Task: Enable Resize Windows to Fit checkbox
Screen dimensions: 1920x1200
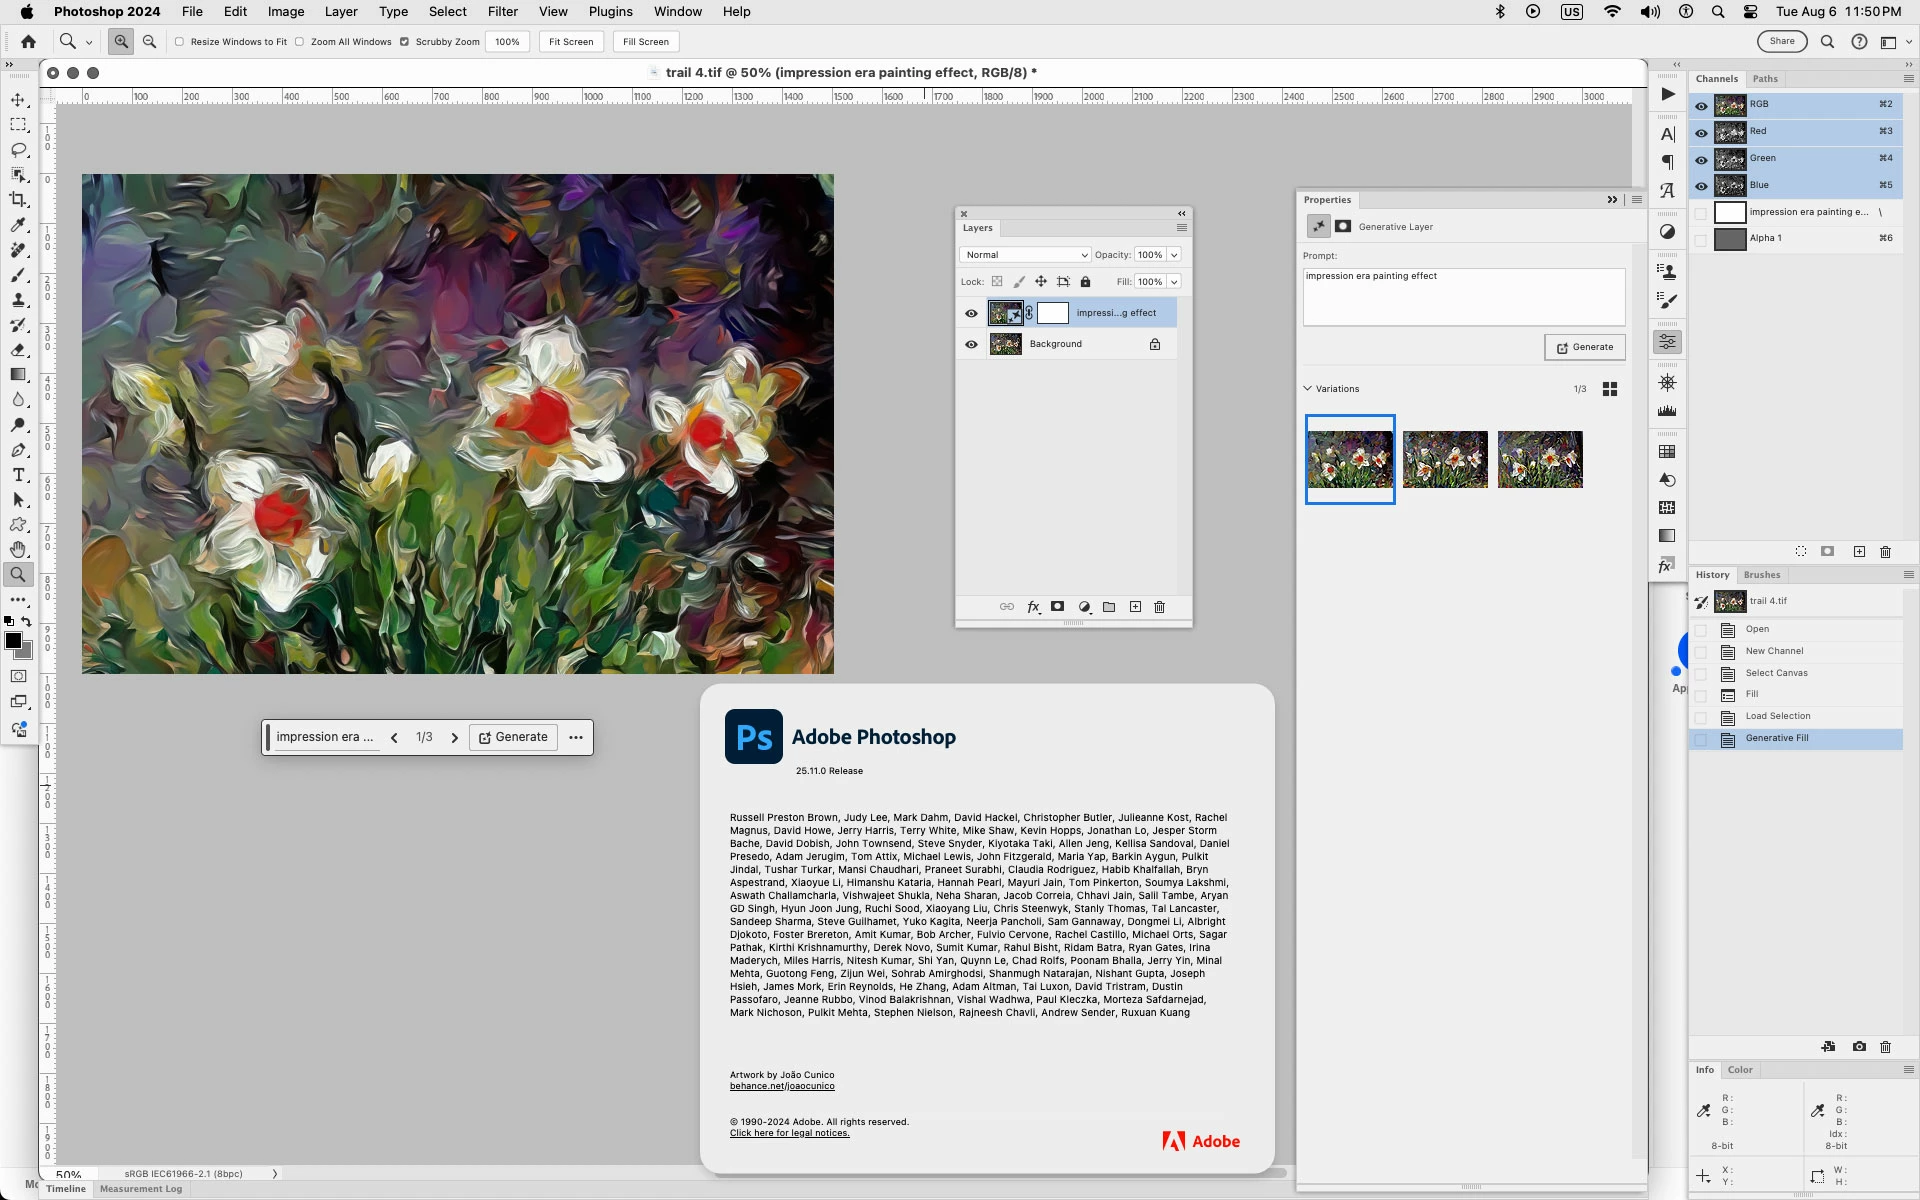Action: coord(180,42)
